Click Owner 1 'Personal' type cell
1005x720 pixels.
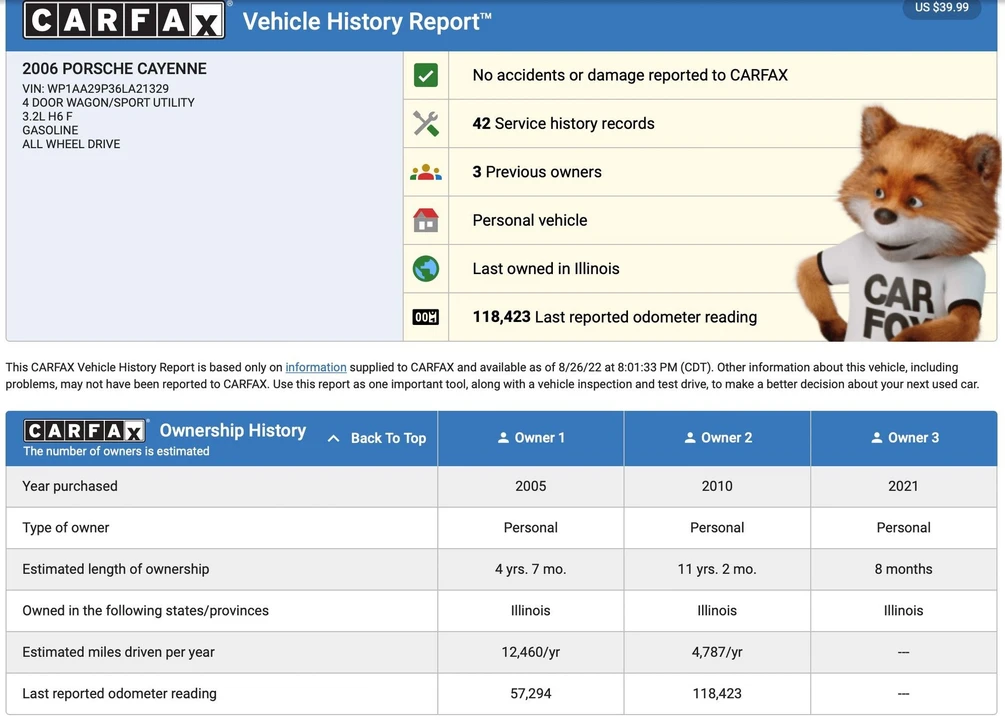[531, 528]
